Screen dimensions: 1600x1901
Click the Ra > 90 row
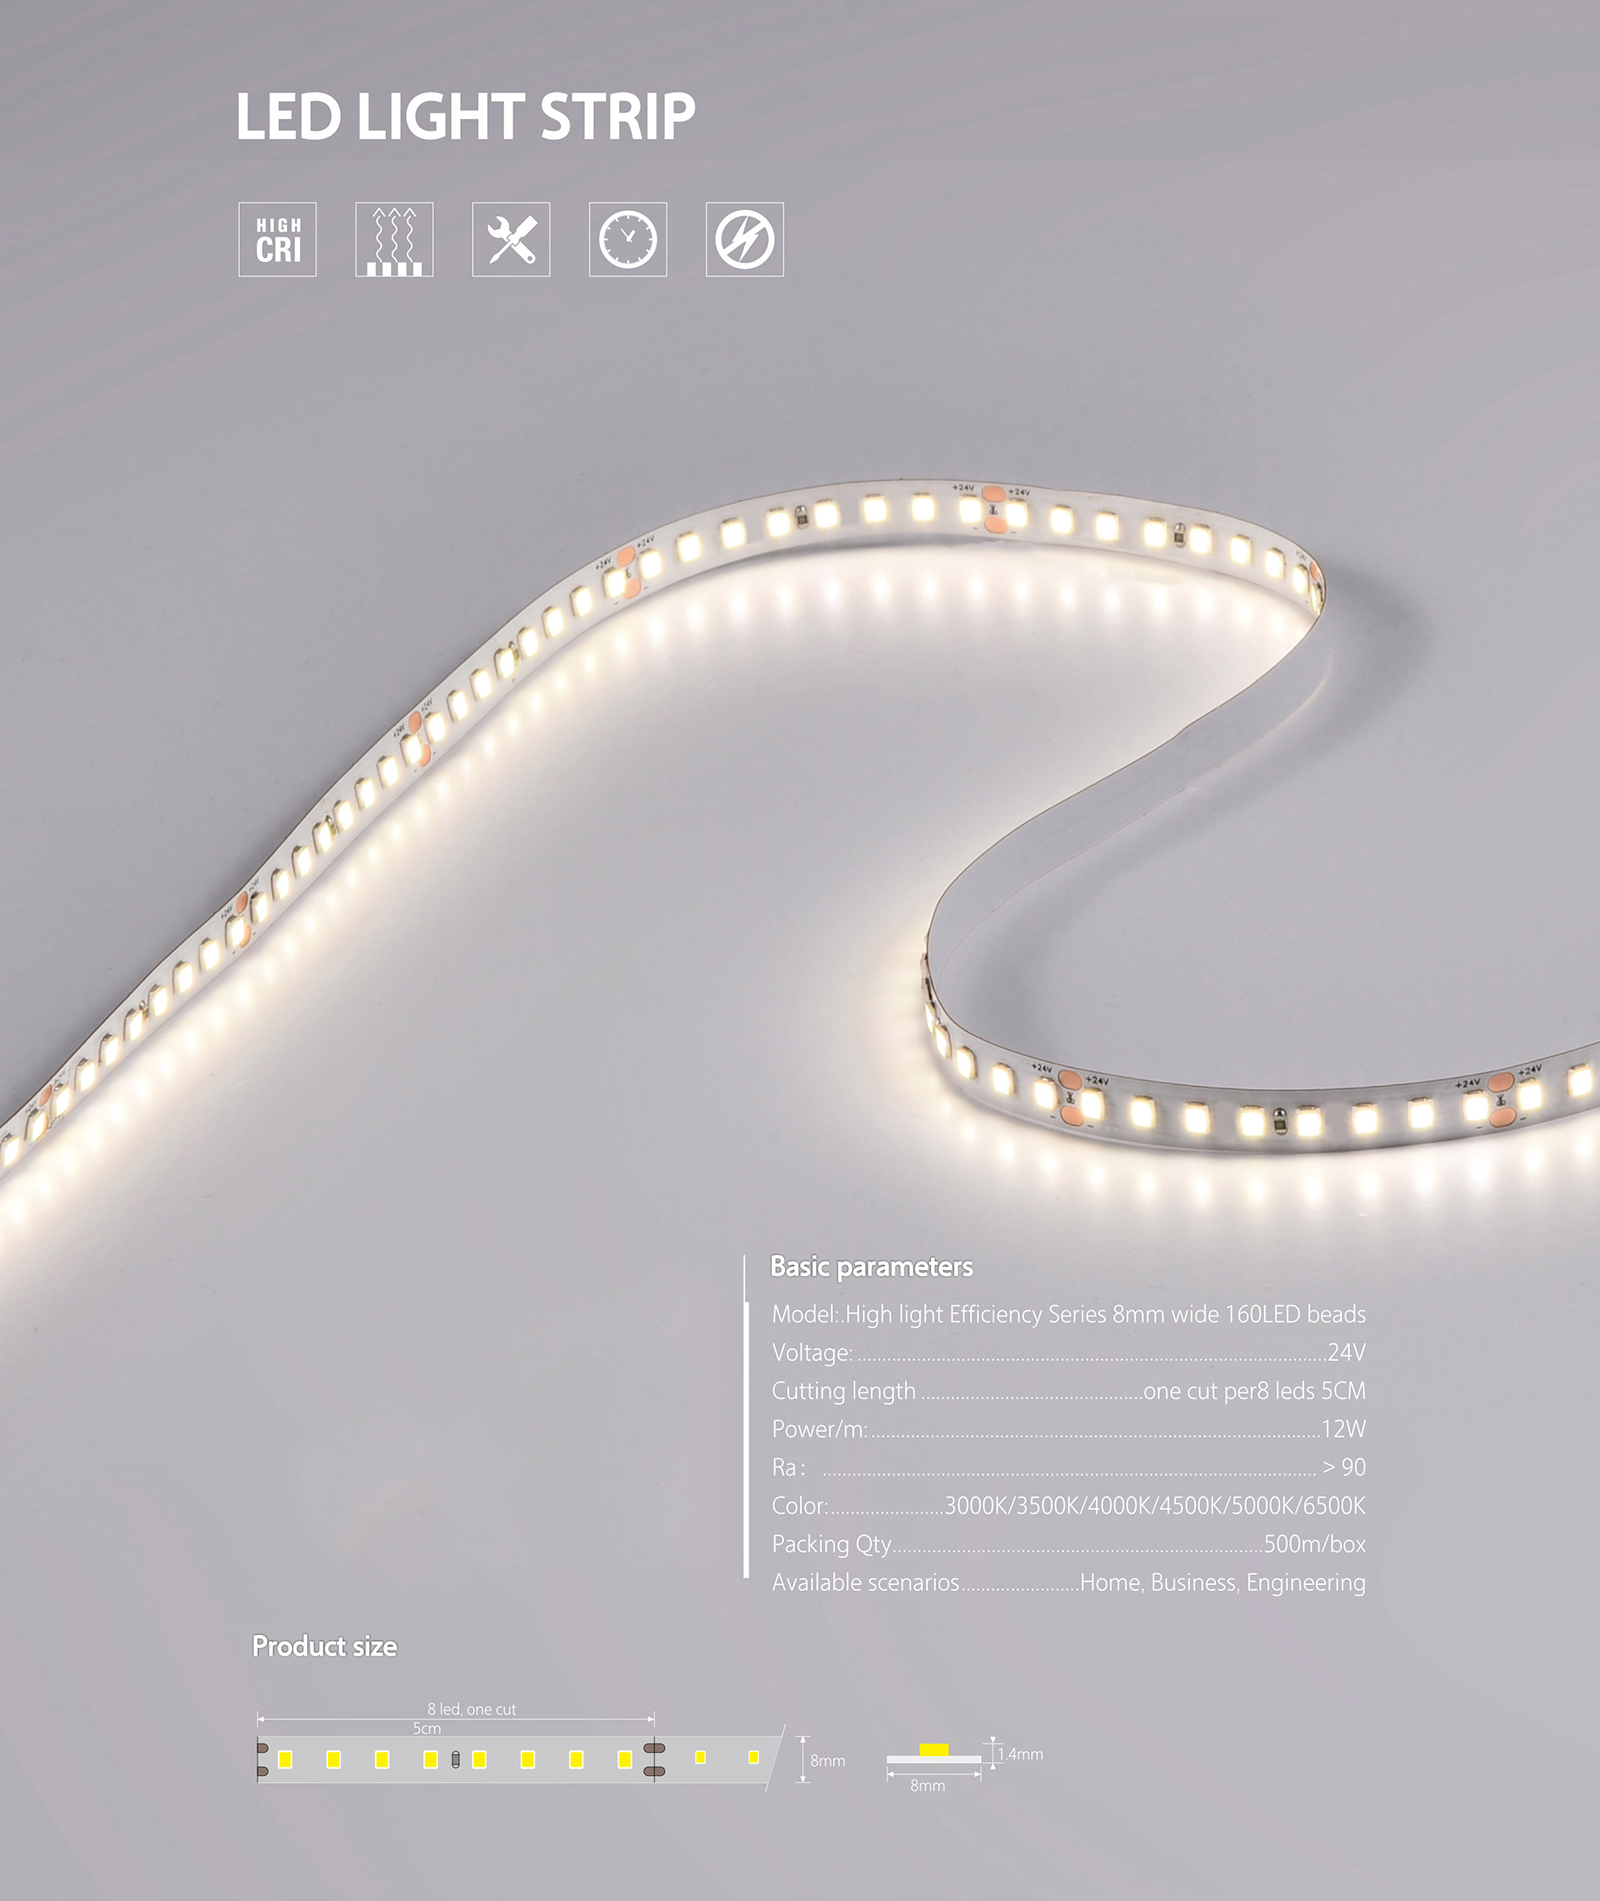coord(1068,1467)
